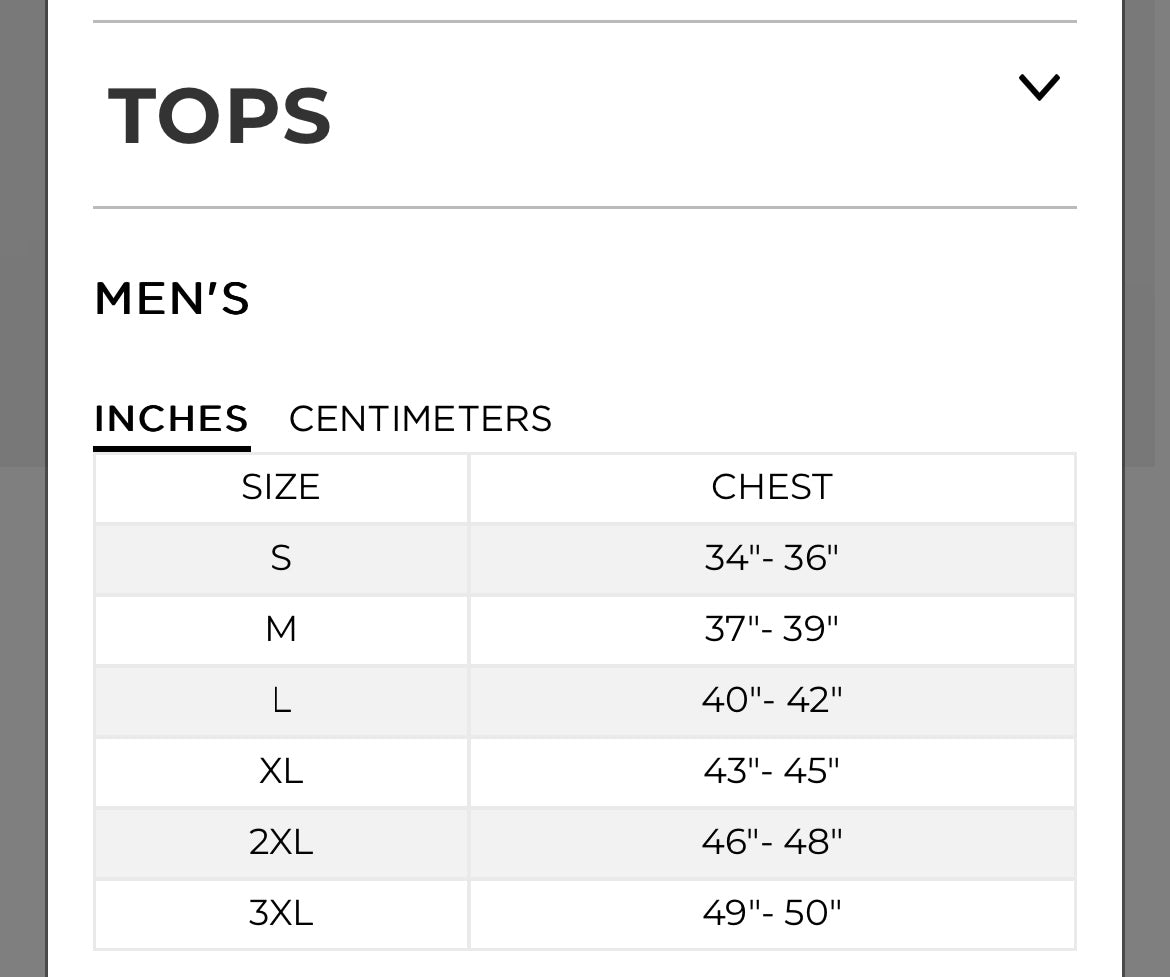Click the 46"- 48" chest measurement
Screen dimensions: 1170x977
pyautogui.click(x=771, y=842)
